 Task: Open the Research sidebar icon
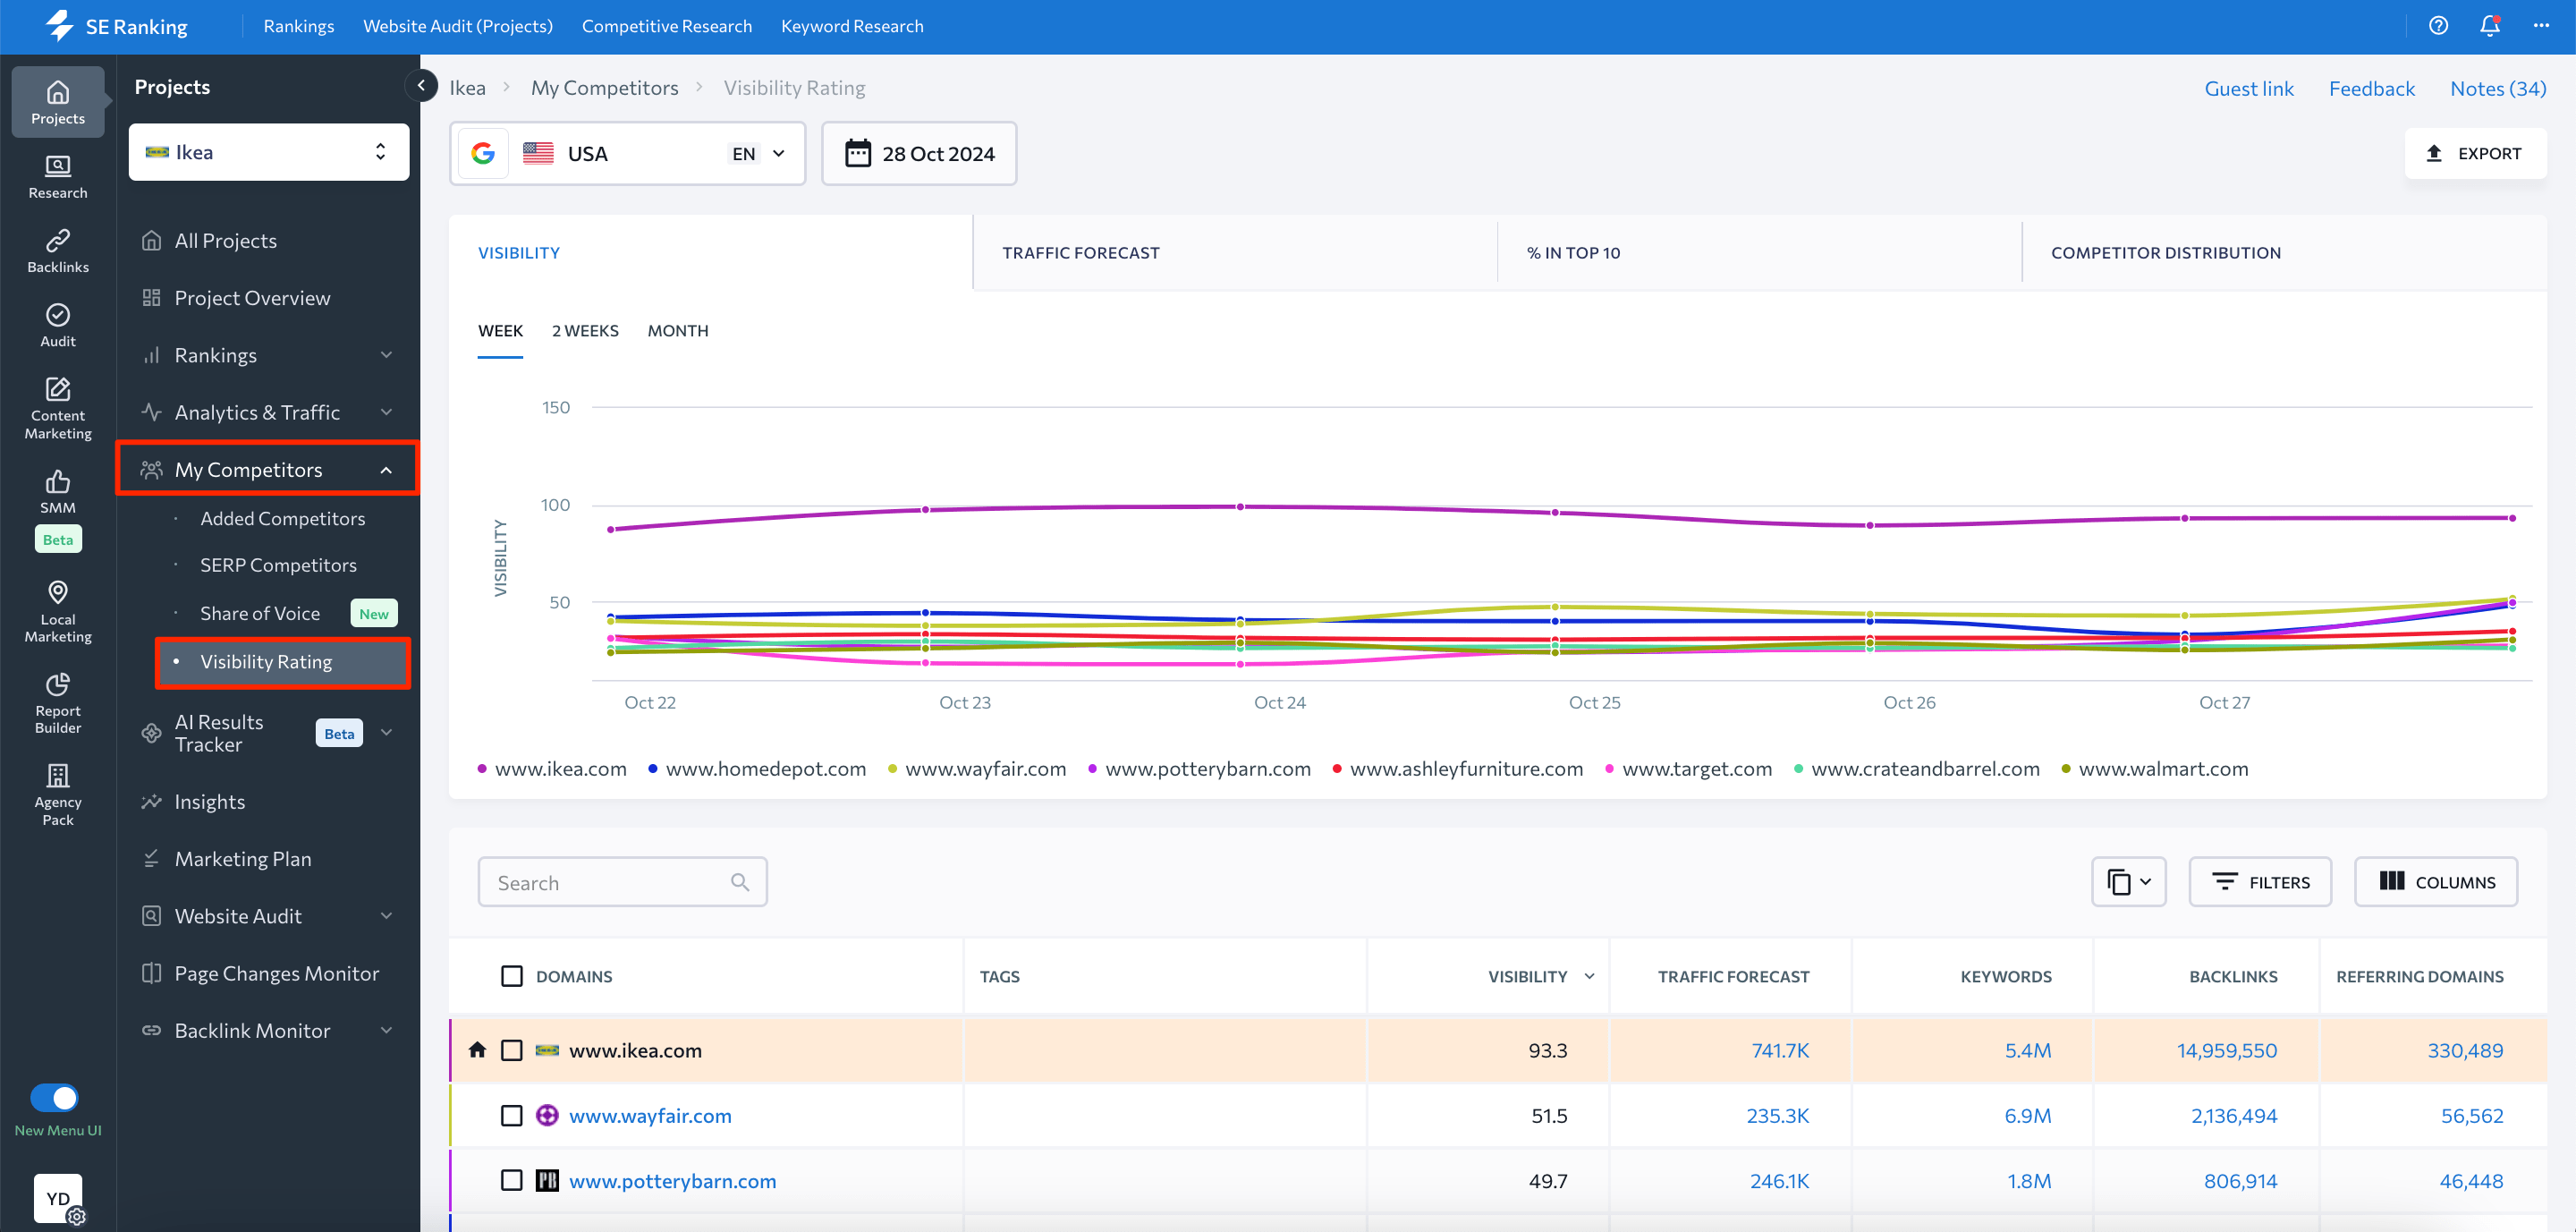58,176
